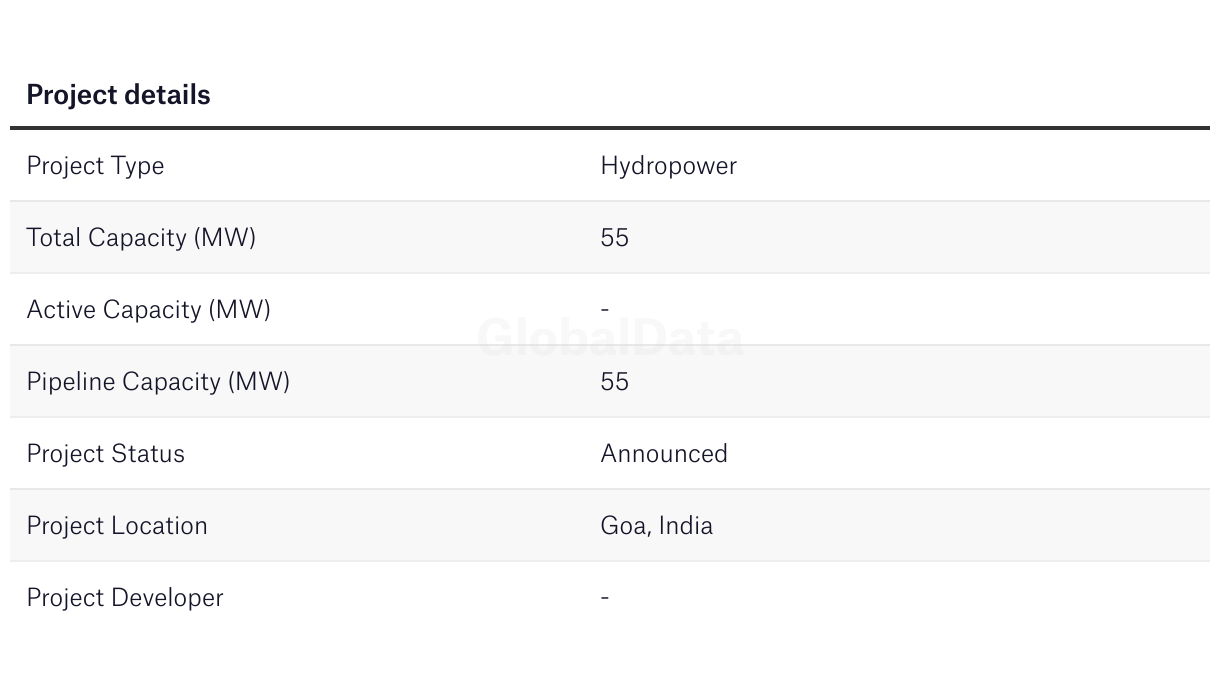Click the Total Capacity value 55
1220x674 pixels.
[614, 238]
